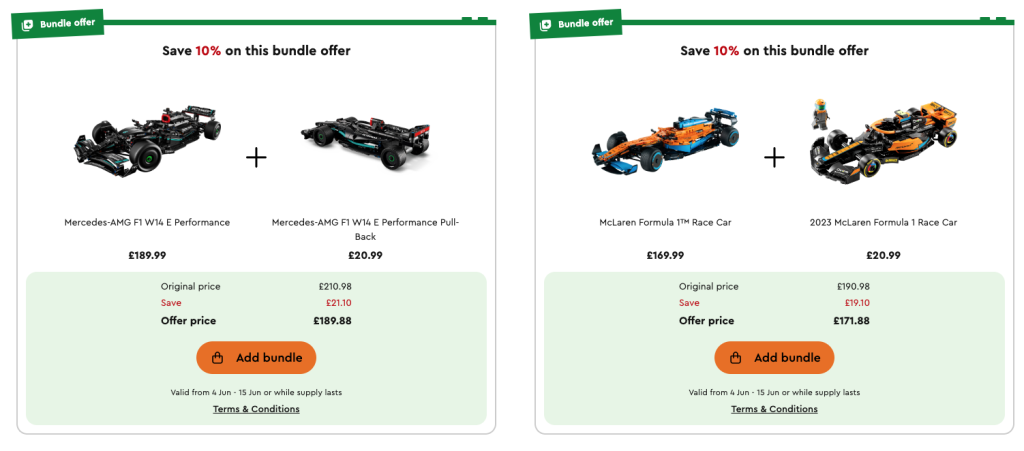
Task: Click the plus sign between the Mercedes sets
Action: click(256, 157)
